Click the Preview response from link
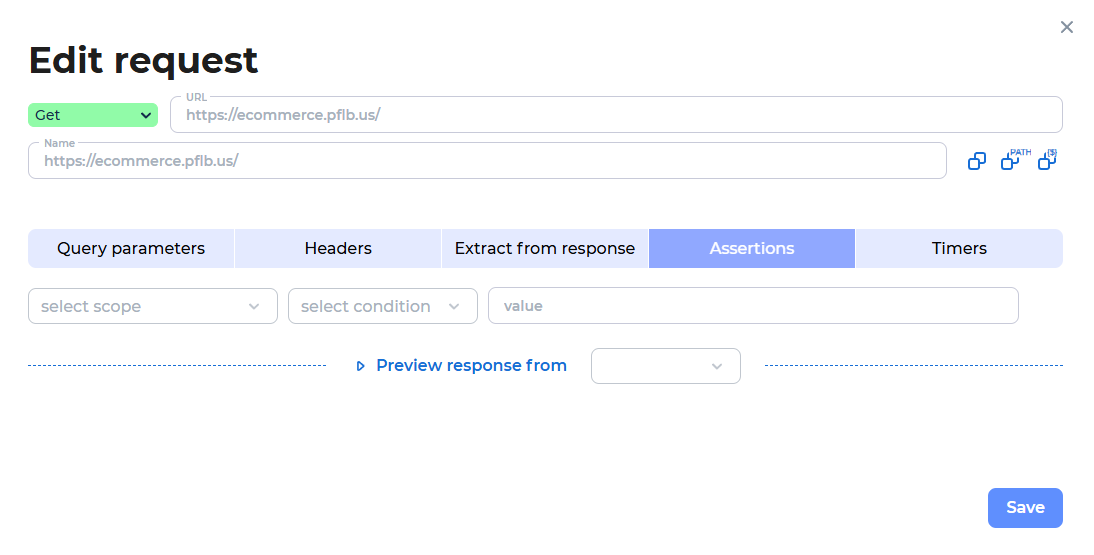Viewport: 1094px width, 555px height. point(471,366)
